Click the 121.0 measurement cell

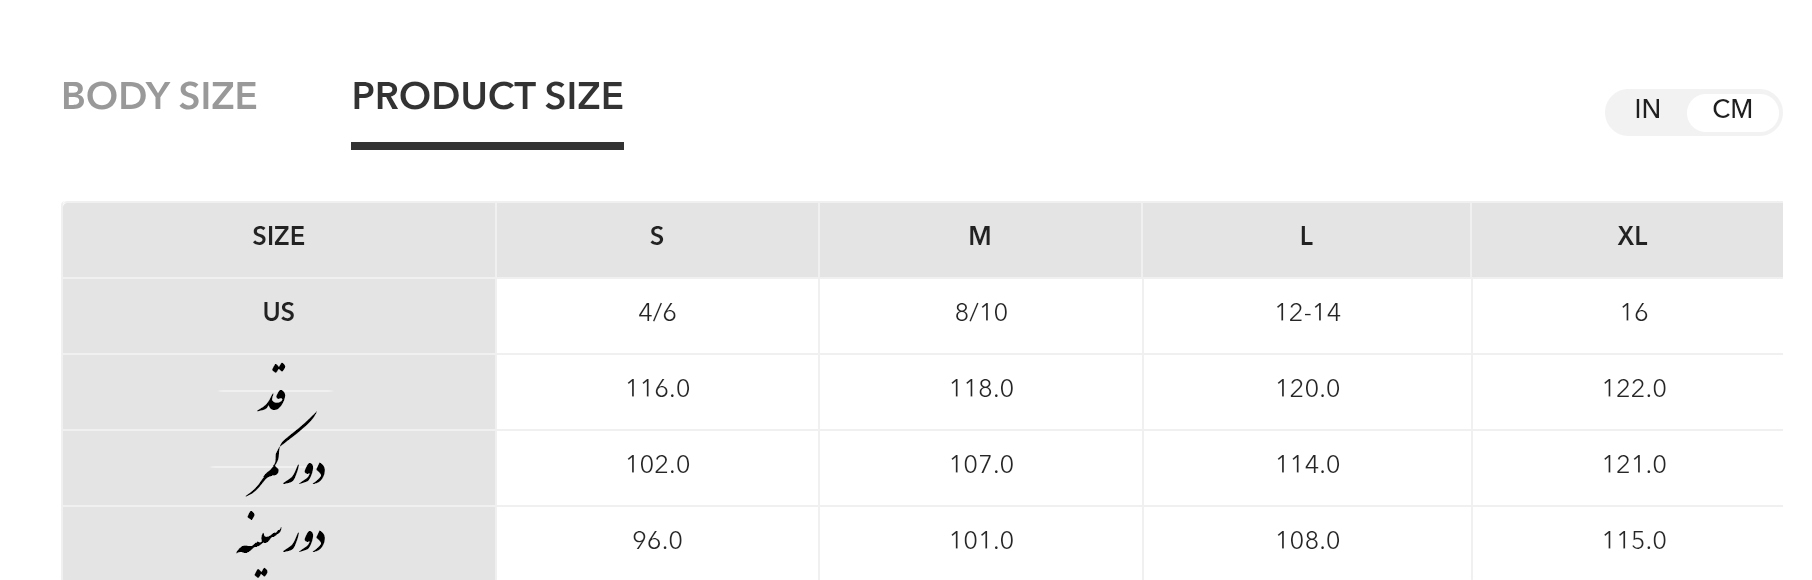[x=1633, y=465]
